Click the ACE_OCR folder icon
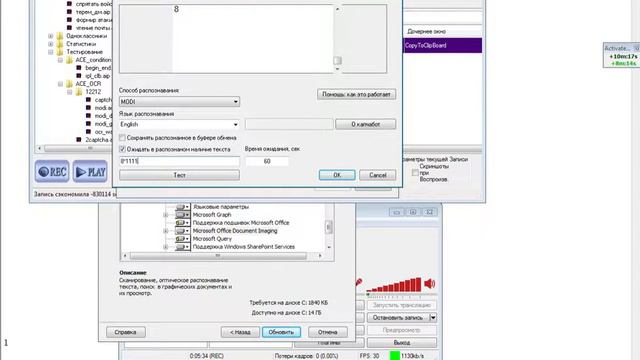The width and height of the screenshot is (640, 360). 69,84
